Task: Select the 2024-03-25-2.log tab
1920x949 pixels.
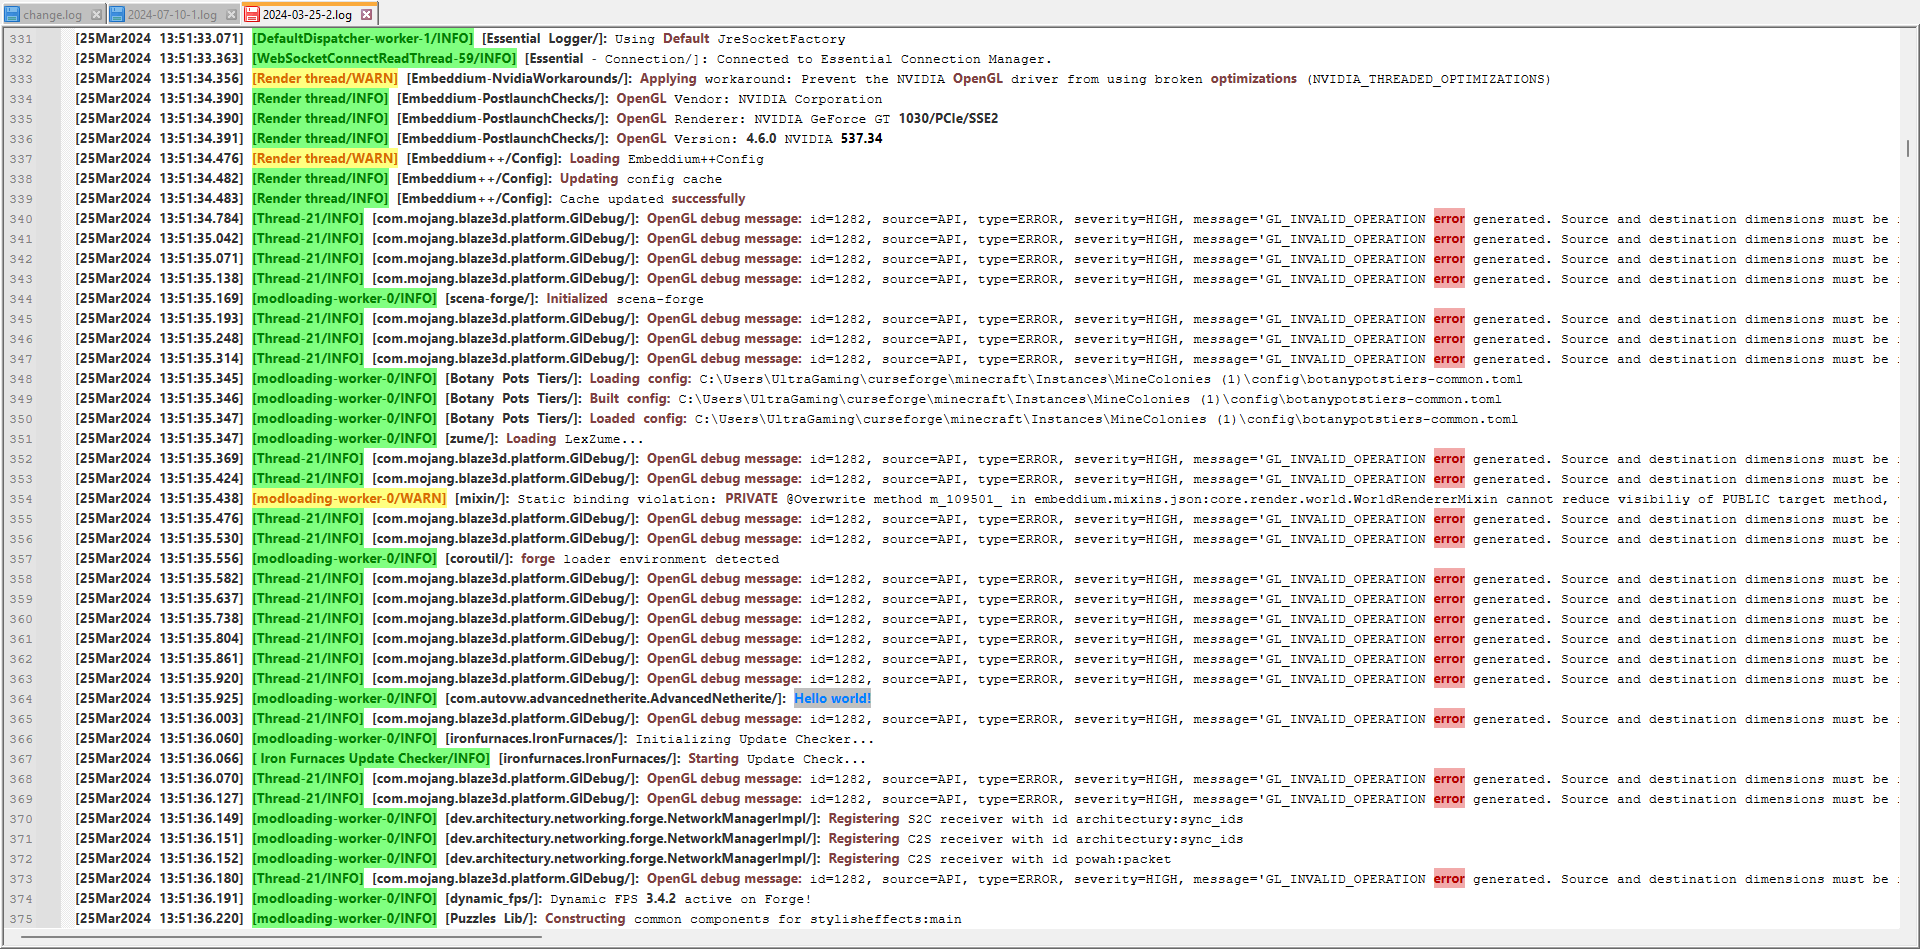Action: pyautogui.click(x=310, y=14)
